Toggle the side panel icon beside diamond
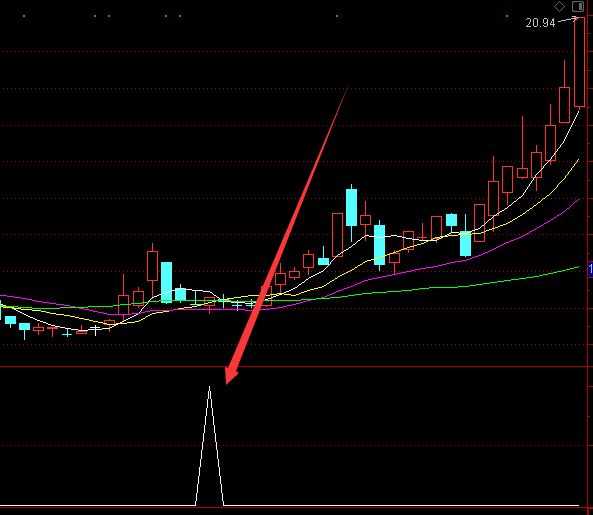The height and width of the screenshot is (515, 593). 578,6
